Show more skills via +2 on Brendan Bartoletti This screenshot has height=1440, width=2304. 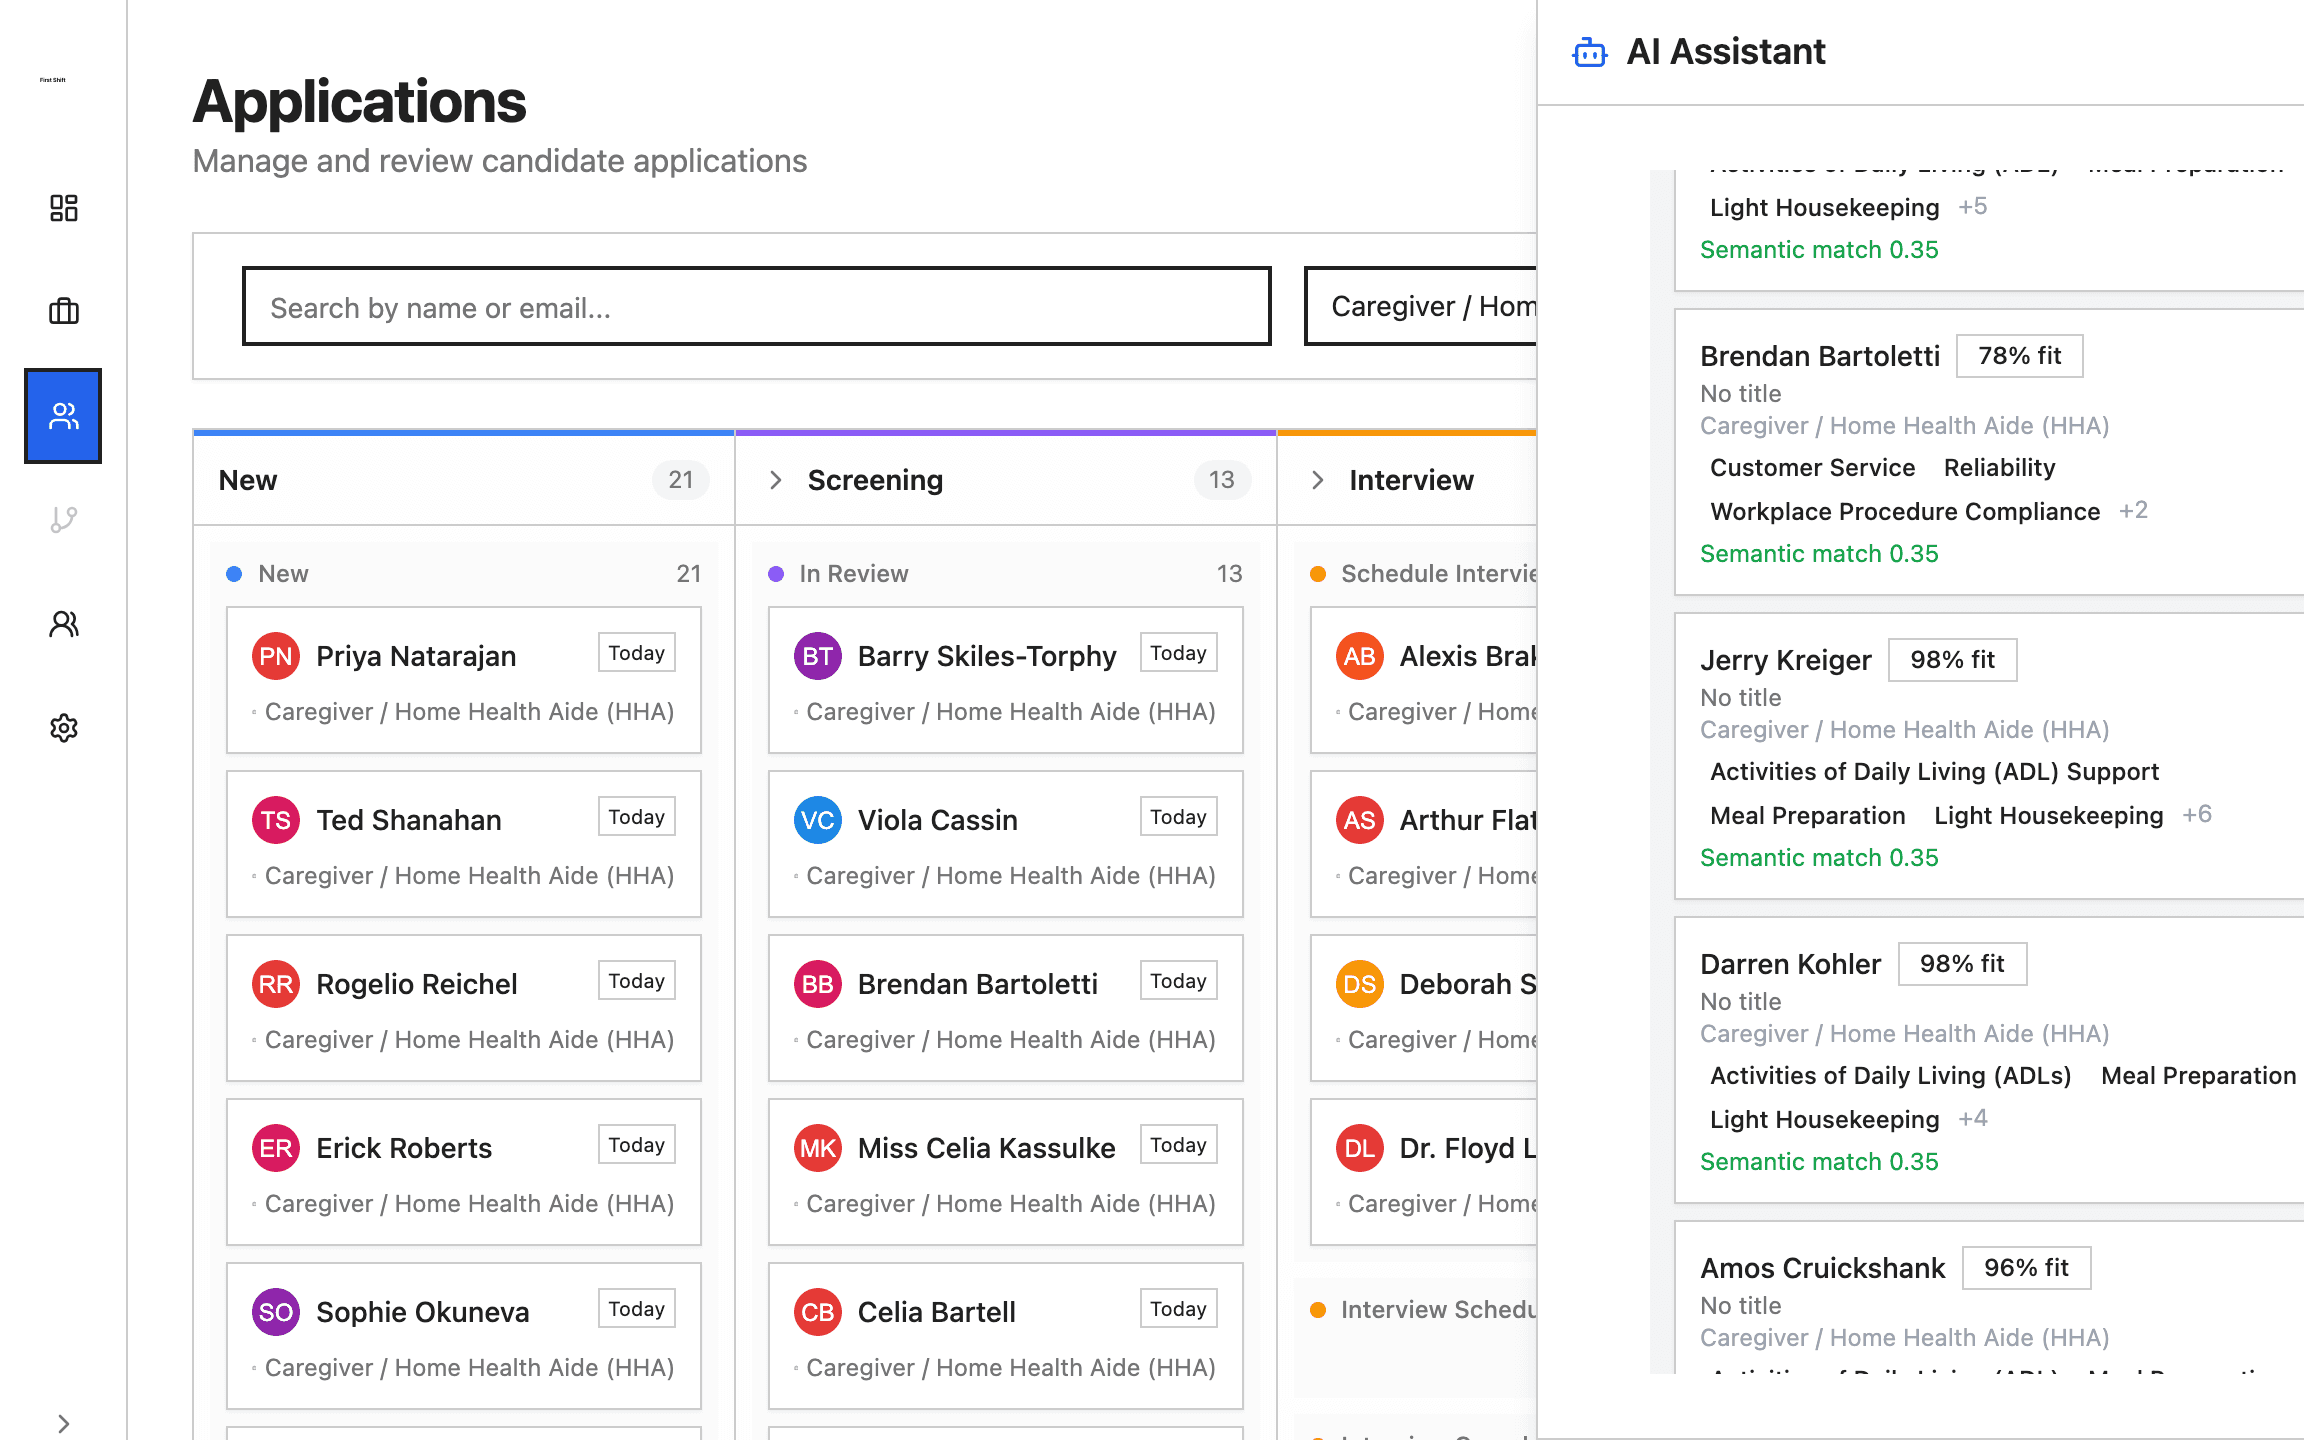(x=2133, y=511)
